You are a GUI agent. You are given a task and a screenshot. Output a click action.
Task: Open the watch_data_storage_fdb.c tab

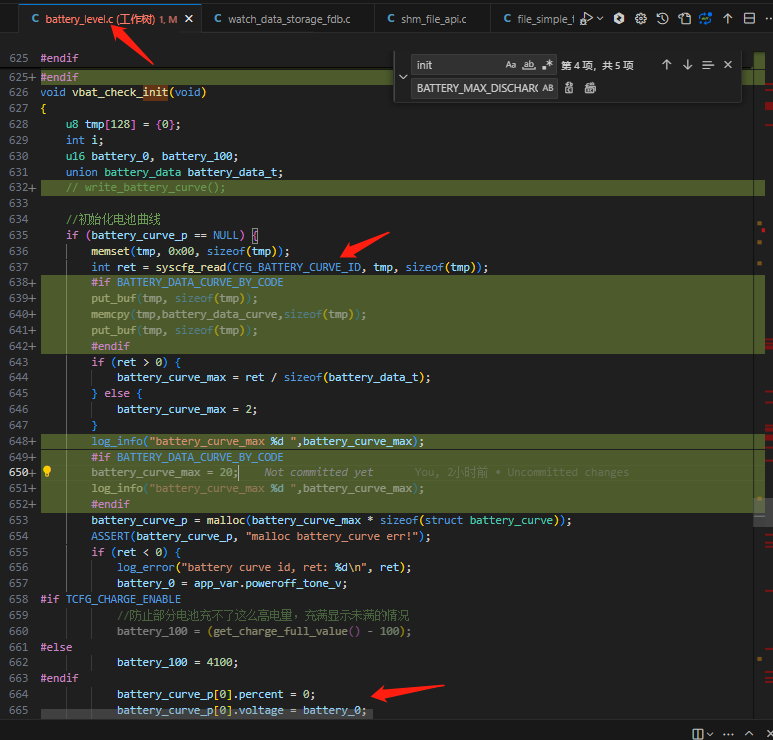(x=288, y=19)
